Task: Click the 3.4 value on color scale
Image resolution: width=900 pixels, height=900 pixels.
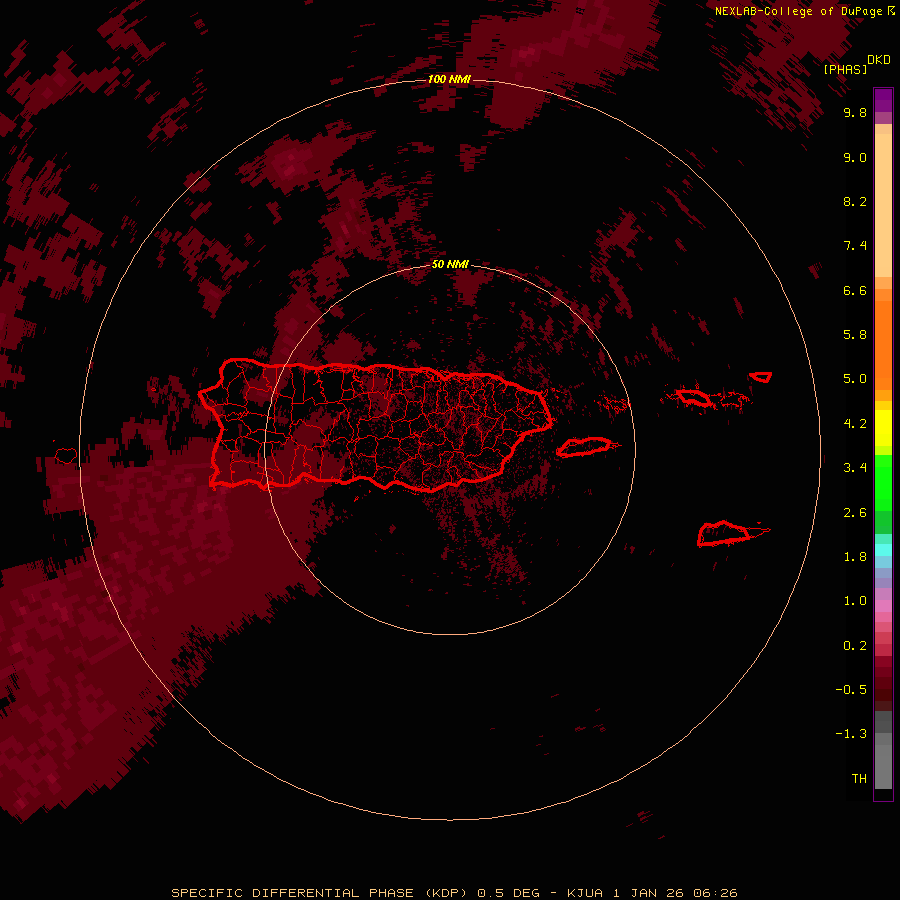Action: click(x=855, y=468)
